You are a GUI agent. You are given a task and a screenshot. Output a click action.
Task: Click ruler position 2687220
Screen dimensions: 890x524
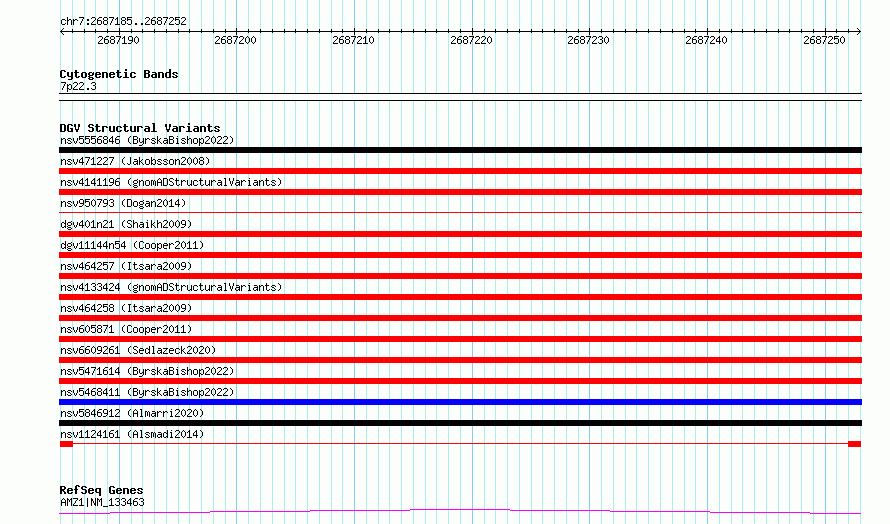[471, 40]
